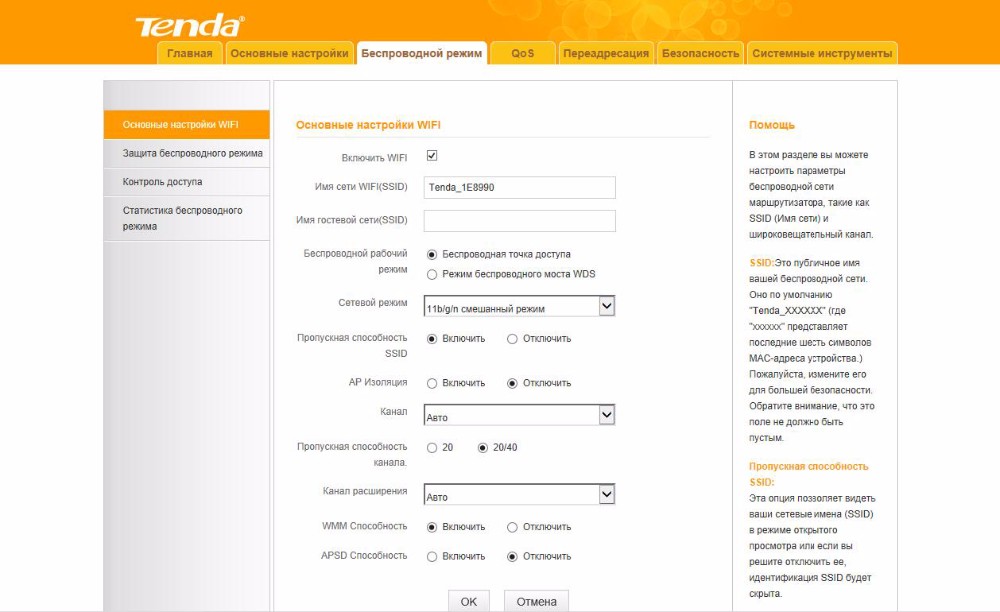The image size is (1000, 612).
Task: Open the Сетевой режим dropdown
Action: click(x=519, y=306)
